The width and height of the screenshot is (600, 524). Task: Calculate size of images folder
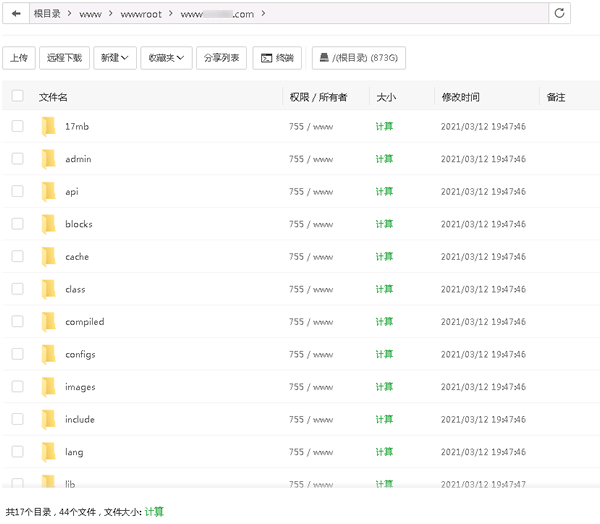[x=384, y=387]
